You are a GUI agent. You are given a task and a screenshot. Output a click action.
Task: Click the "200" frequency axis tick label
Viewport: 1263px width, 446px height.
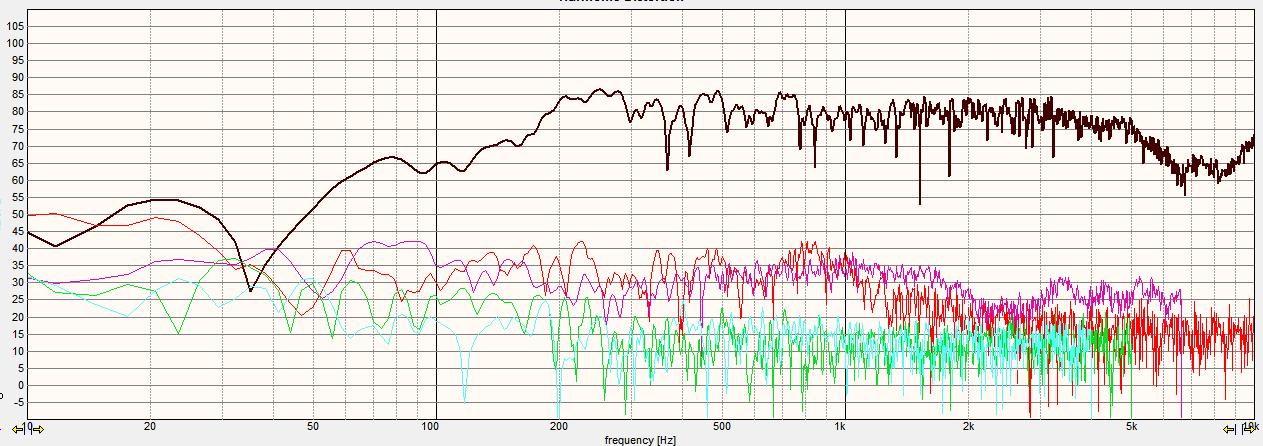tap(558, 426)
